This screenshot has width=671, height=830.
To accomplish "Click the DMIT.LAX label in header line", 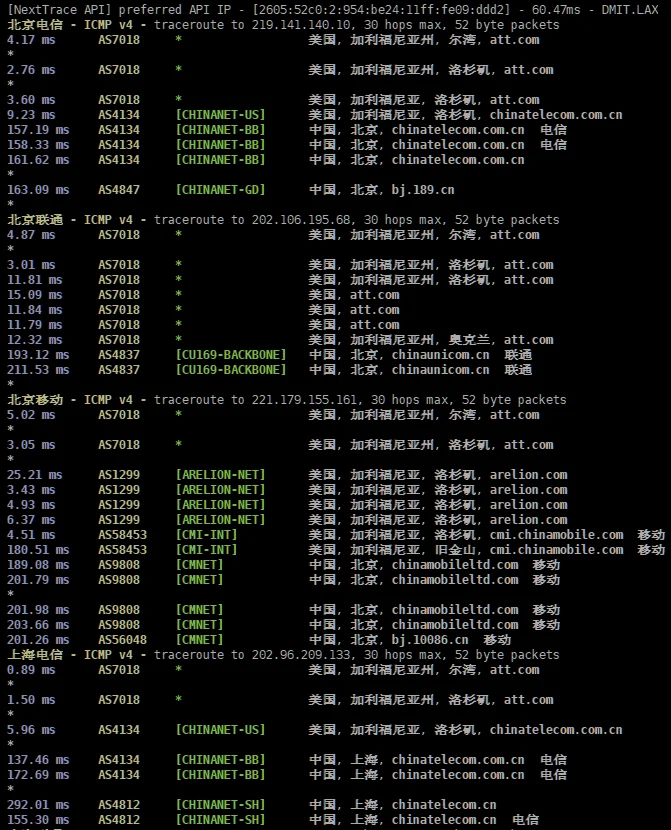I will (x=630, y=10).
